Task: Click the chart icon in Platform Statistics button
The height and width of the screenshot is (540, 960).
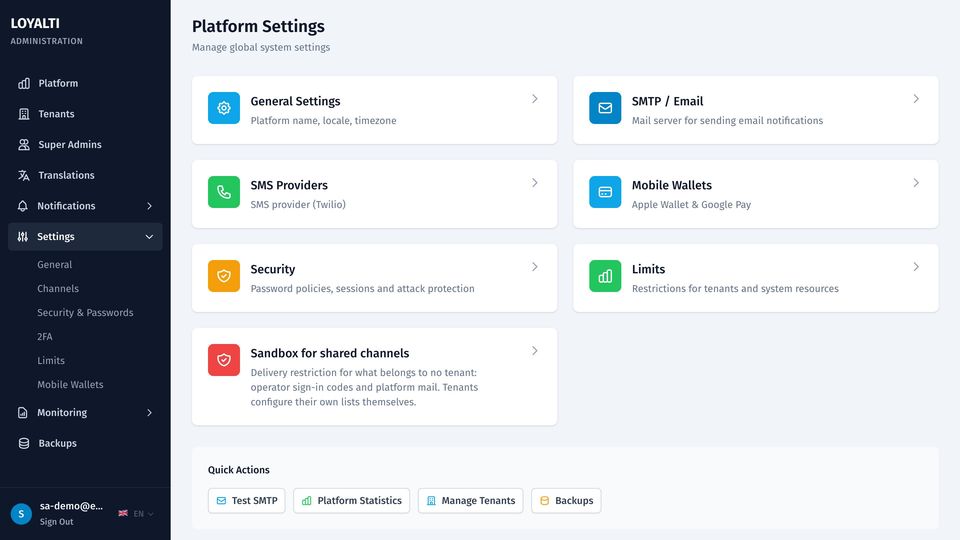Action: [x=307, y=501]
